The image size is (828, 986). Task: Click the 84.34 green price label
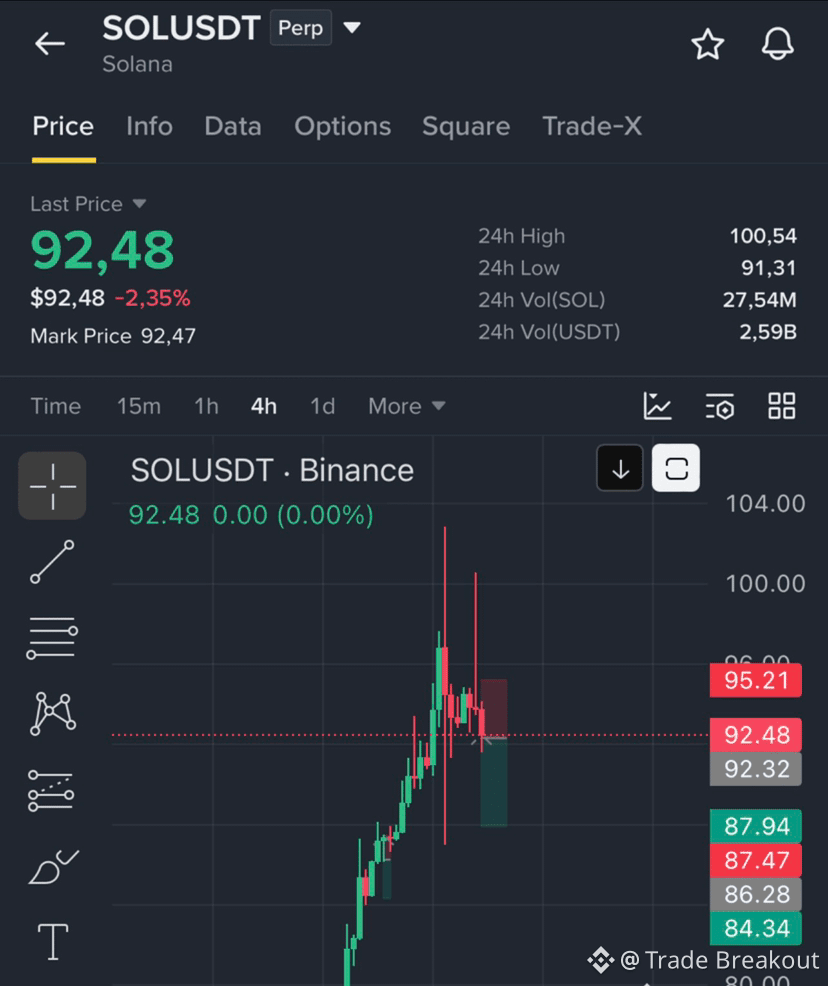(x=756, y=928)
